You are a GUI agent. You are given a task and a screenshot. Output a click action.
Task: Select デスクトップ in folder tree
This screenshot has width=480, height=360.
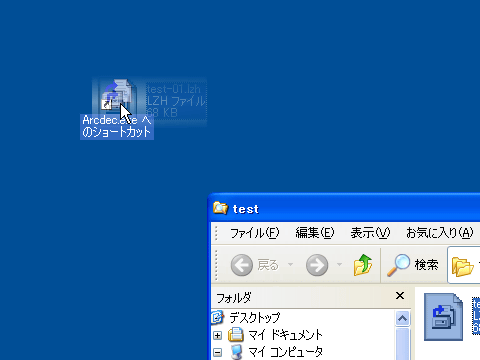(255, 318)
